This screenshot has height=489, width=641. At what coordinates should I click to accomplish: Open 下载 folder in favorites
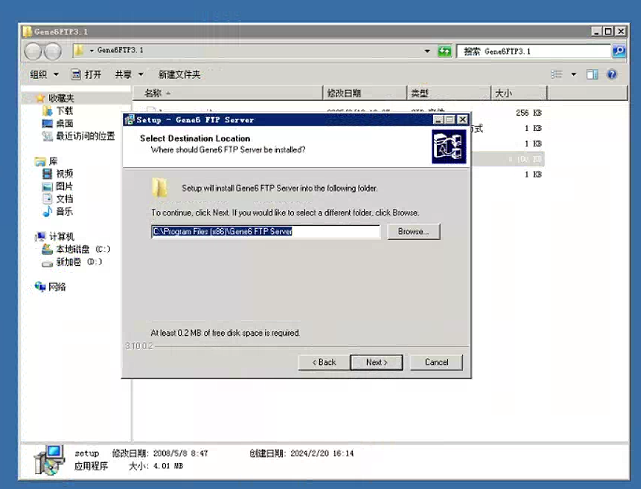pos(63,111)
